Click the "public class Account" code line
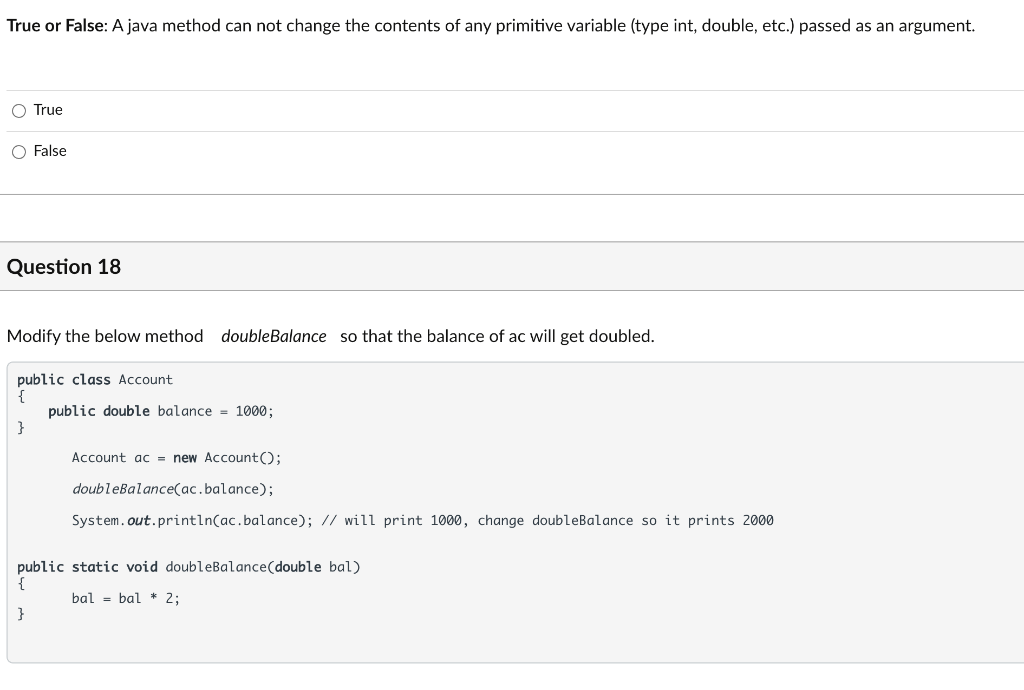 [x=95, y=380]
